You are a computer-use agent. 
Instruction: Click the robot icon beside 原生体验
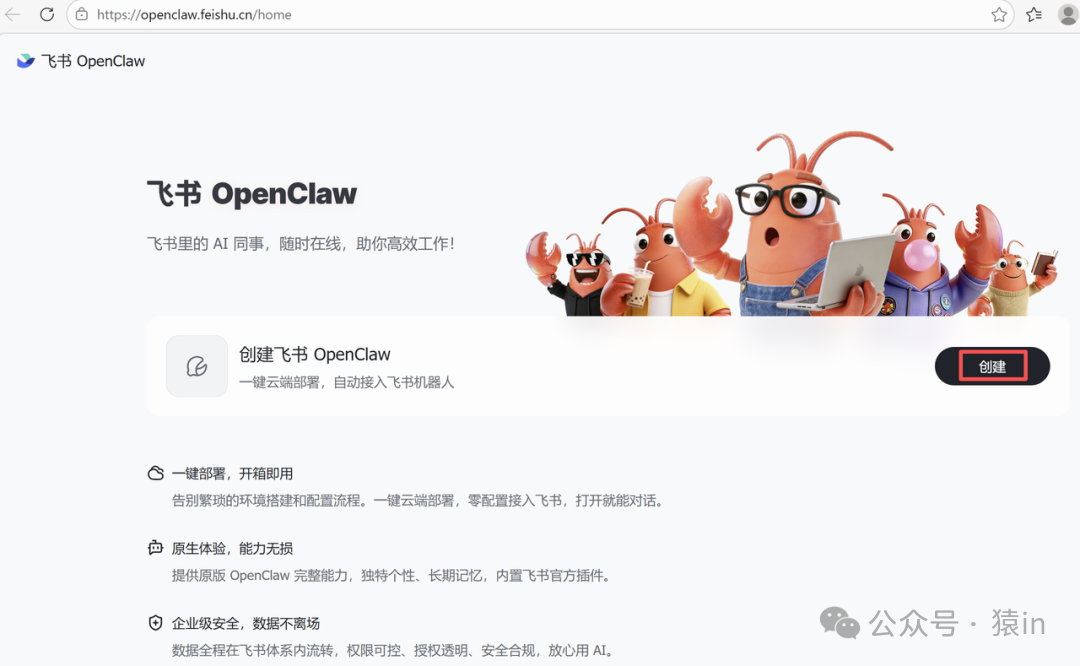click(x=156, y=548)
